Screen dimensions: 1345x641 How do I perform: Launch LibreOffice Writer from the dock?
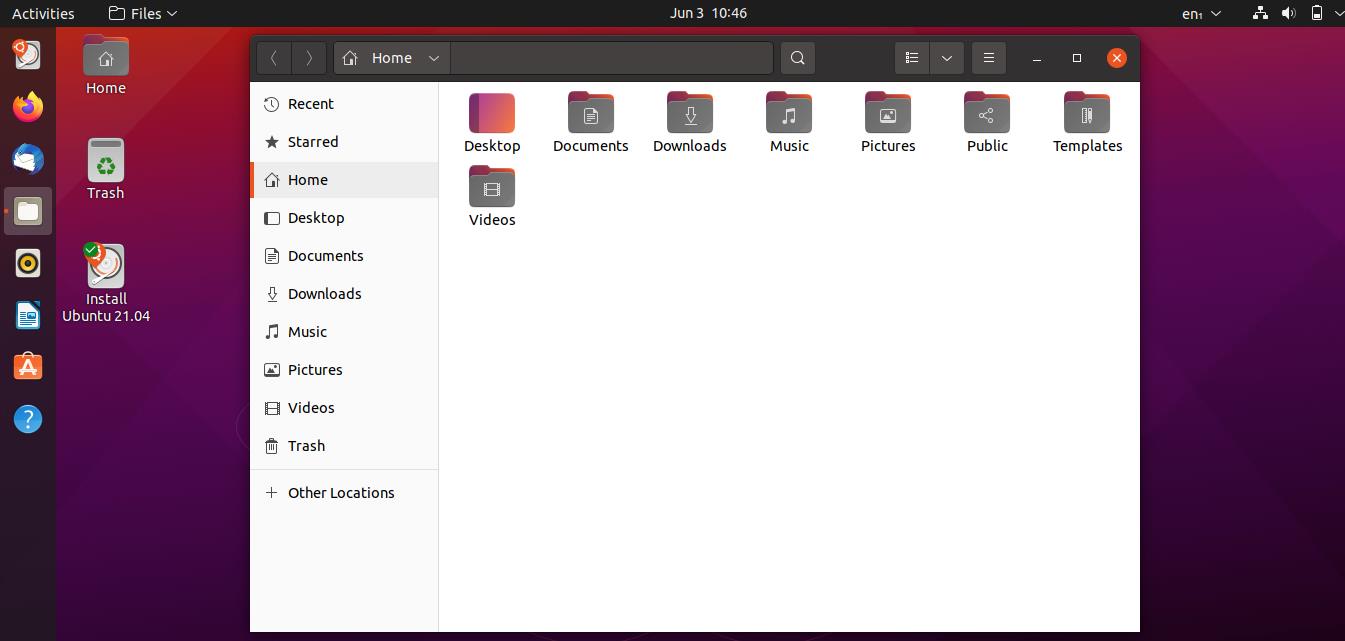[x=28, y=315]
